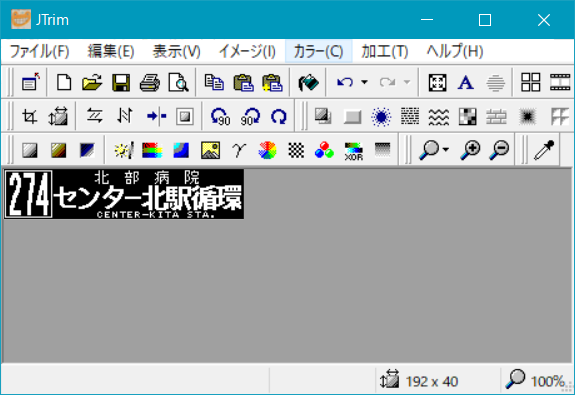Click the blue arrow margin join icon
Screen dimensions: 575x395
156,117
